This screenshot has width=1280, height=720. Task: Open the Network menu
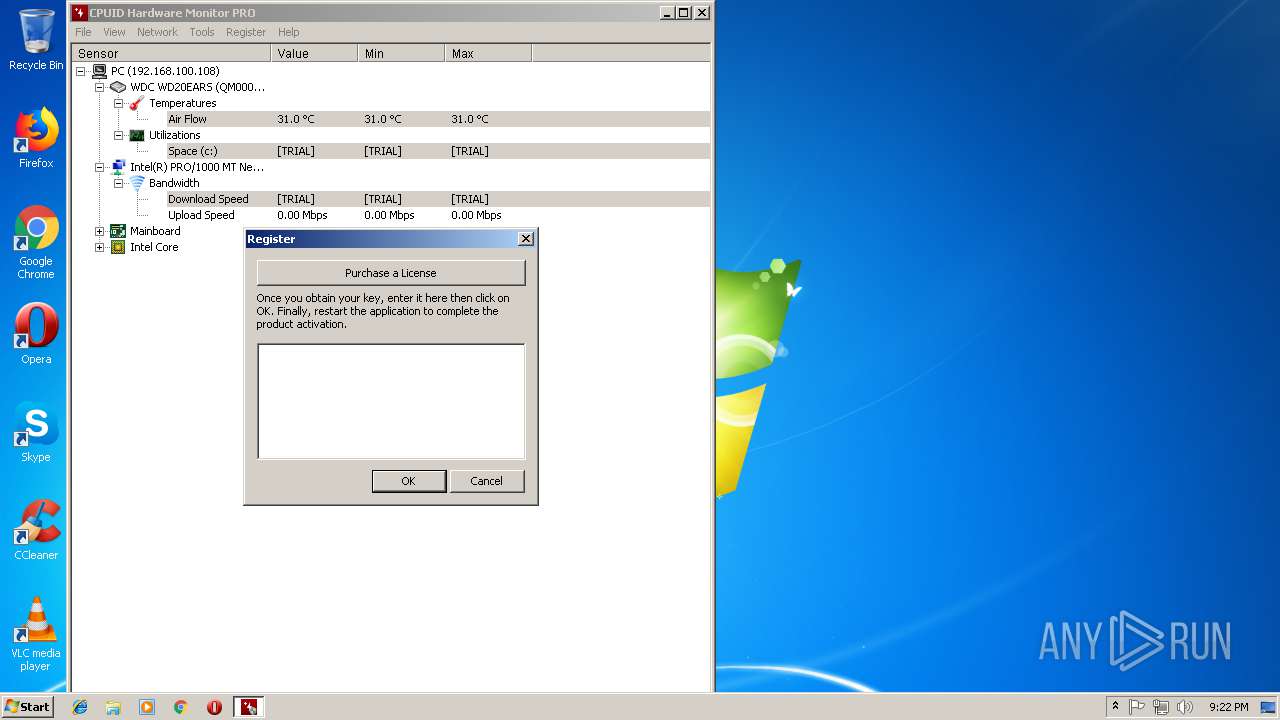click(157, 32)
